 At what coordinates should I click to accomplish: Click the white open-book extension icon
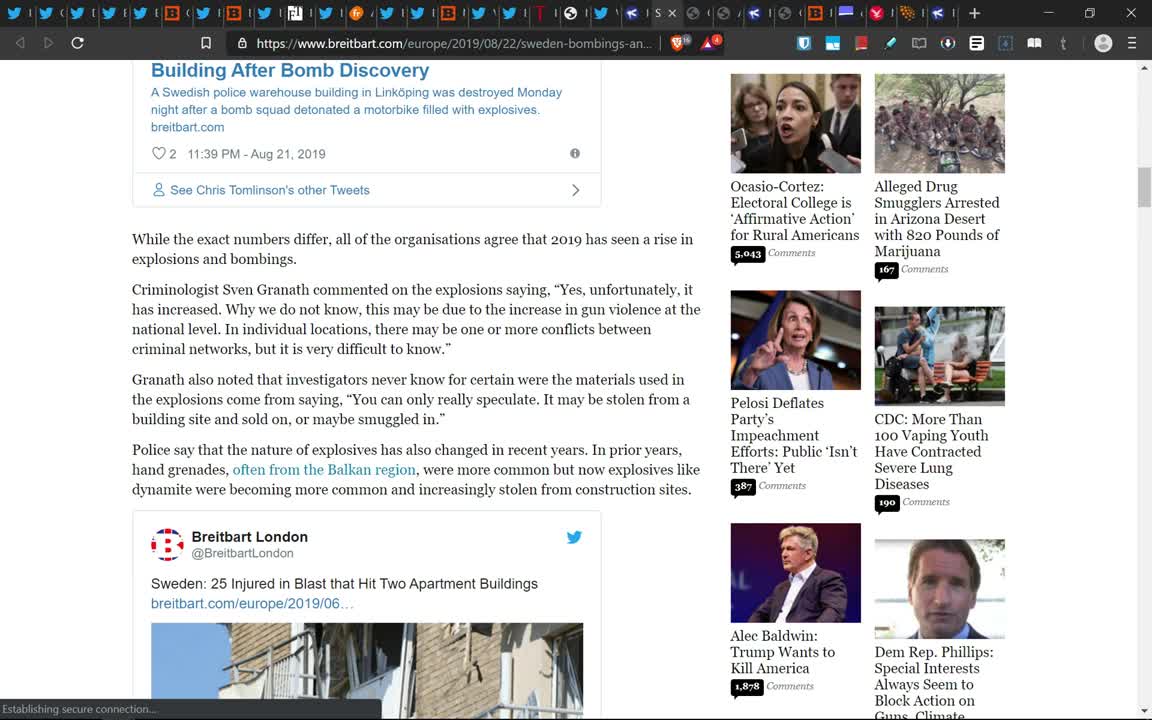pos(1034,43)
